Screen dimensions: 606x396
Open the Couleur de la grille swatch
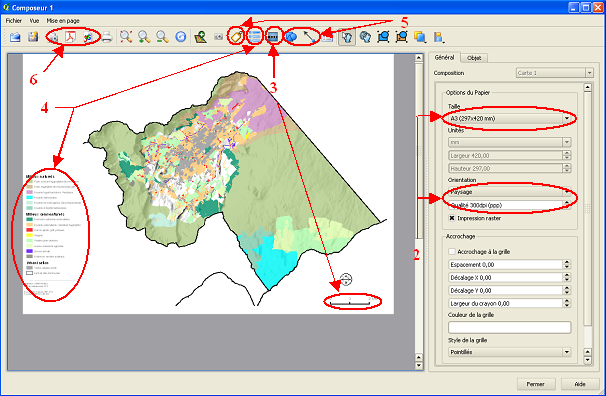point(509,327)
